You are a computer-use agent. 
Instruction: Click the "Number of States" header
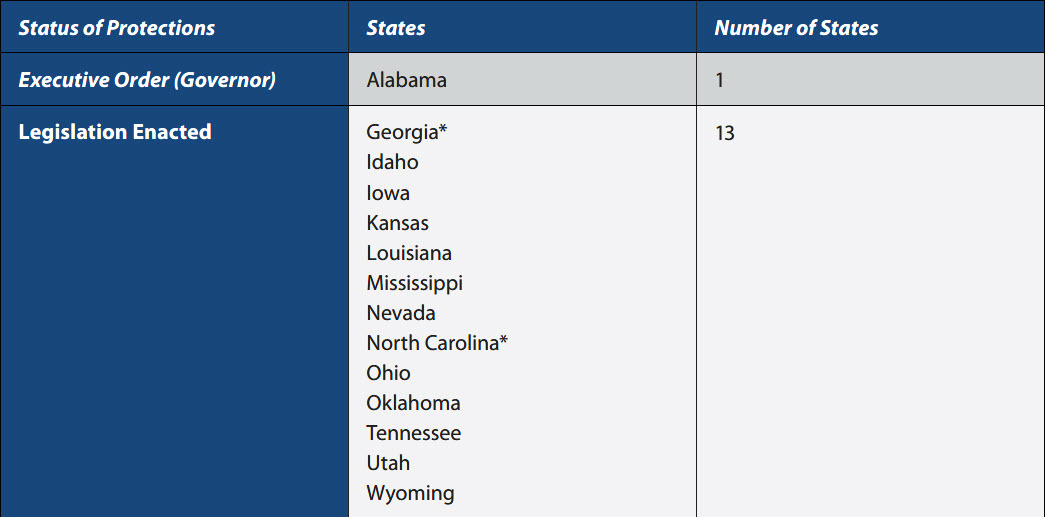[x=796, y=28]
